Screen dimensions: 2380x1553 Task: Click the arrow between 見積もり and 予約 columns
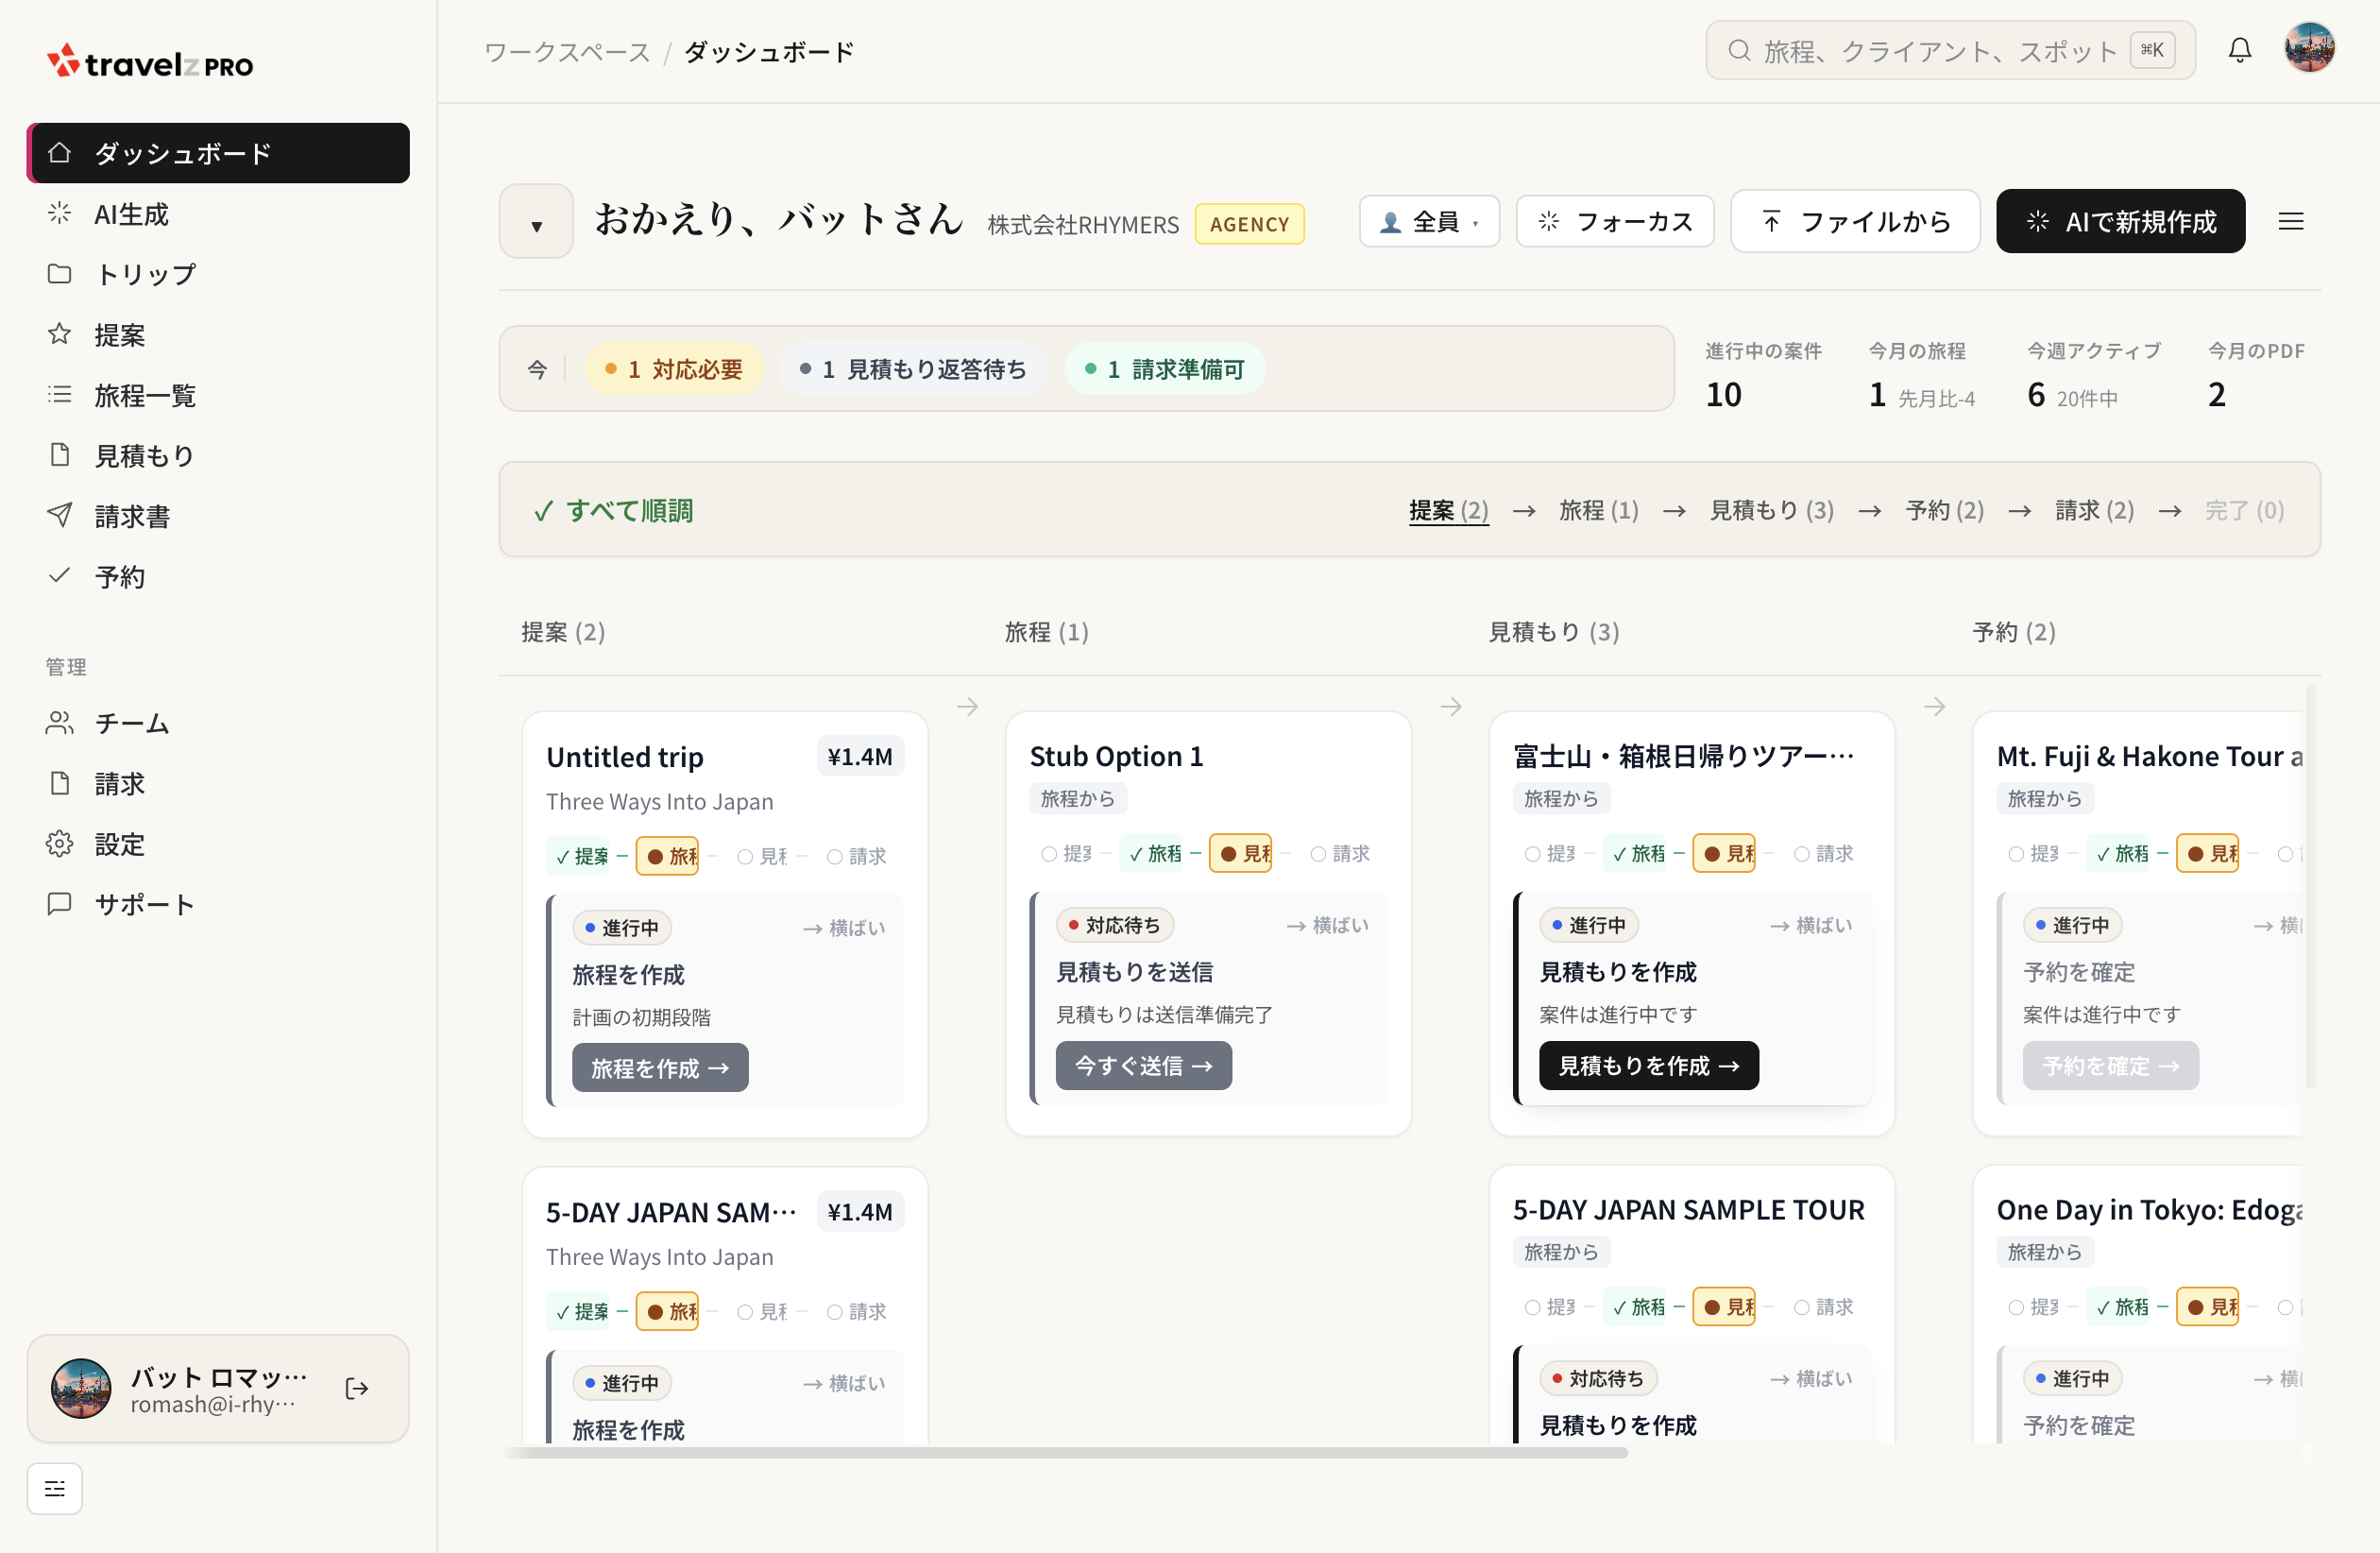1935,707
